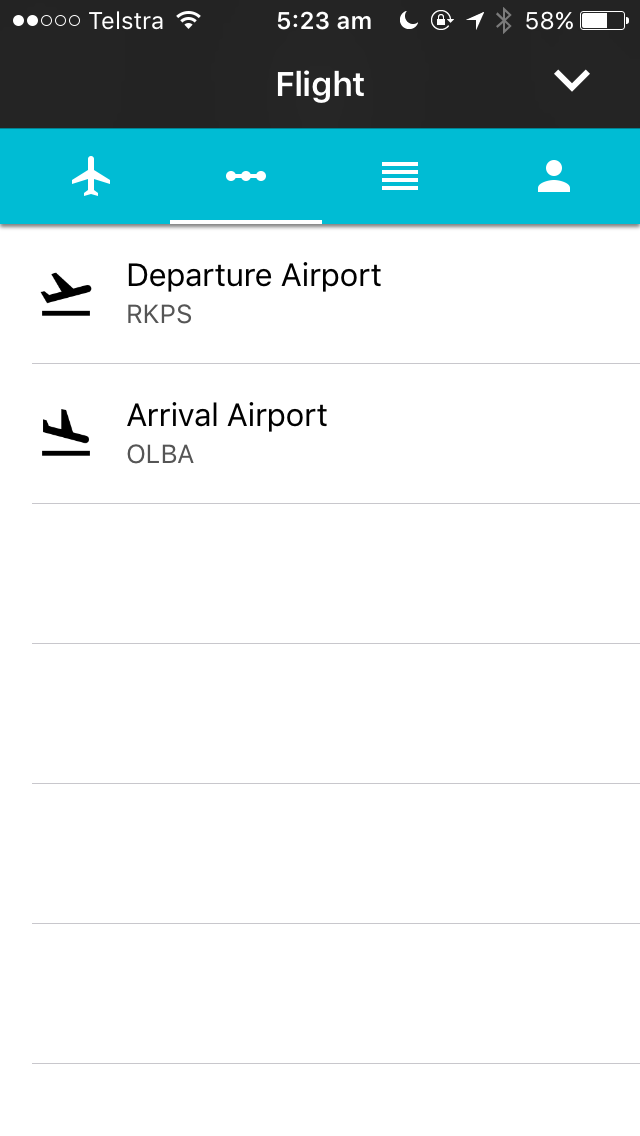Screen dimensions: 640x1136
Task: Select the Arrival Airport label
Action: 227,415
